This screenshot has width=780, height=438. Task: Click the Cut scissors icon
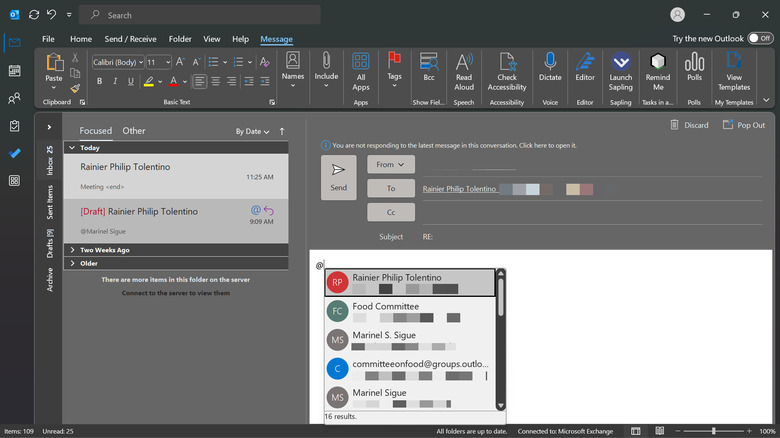tap(75, 58)
